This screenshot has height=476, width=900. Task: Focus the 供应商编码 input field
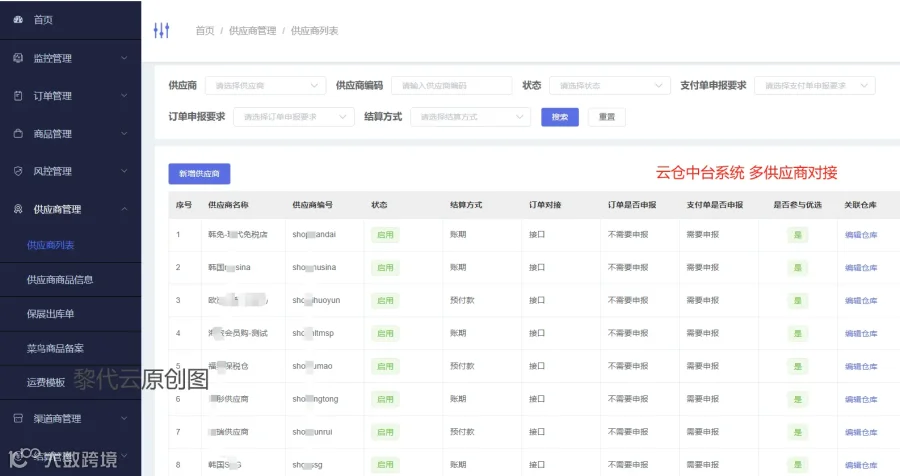coord(452,86)
